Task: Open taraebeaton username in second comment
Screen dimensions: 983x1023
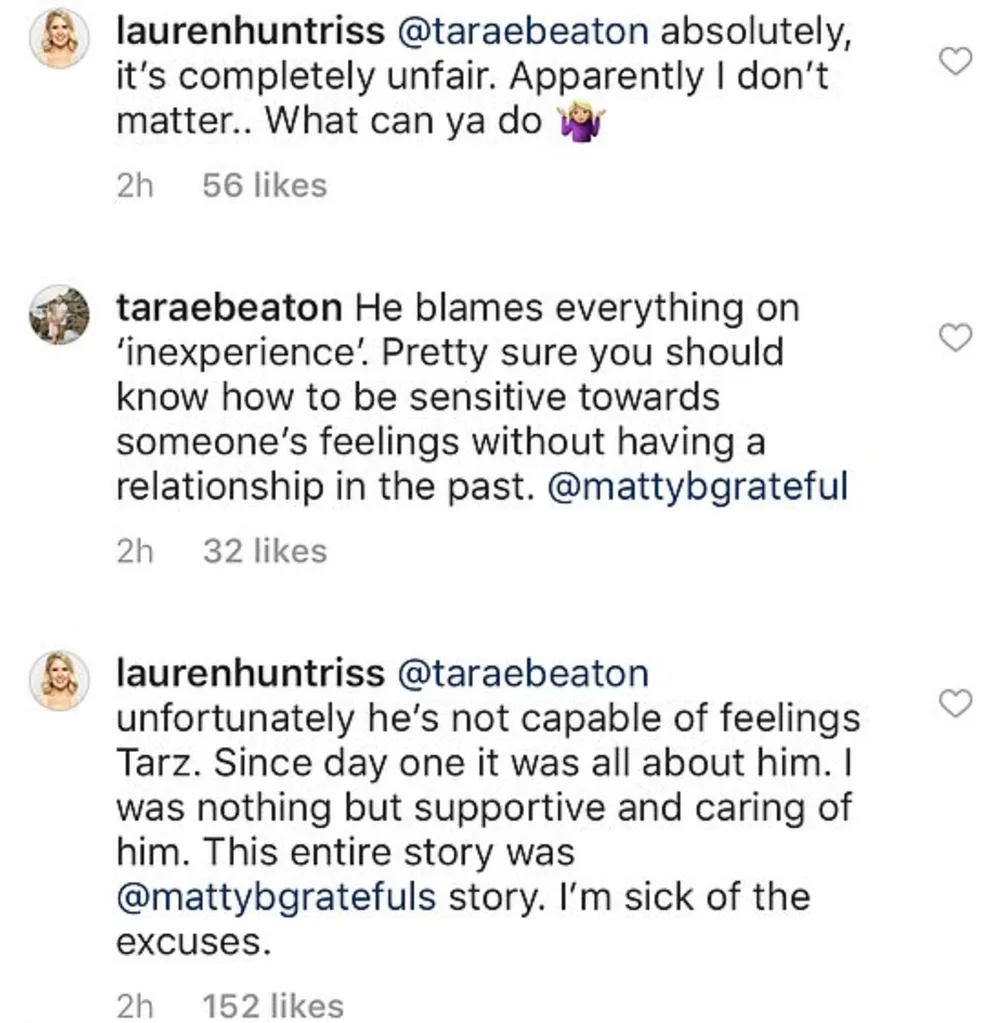Action: coord(229,307)
